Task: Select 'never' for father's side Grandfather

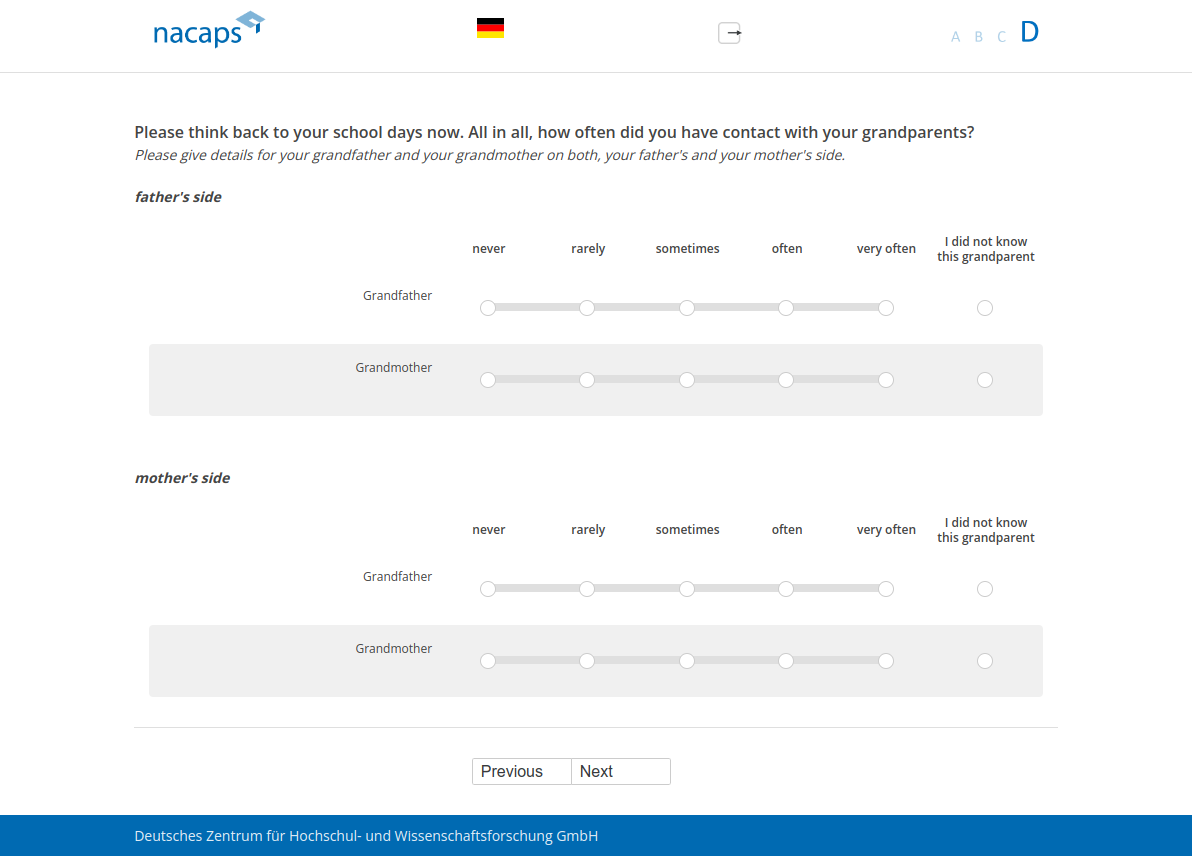Action: [x=488, y=308]
